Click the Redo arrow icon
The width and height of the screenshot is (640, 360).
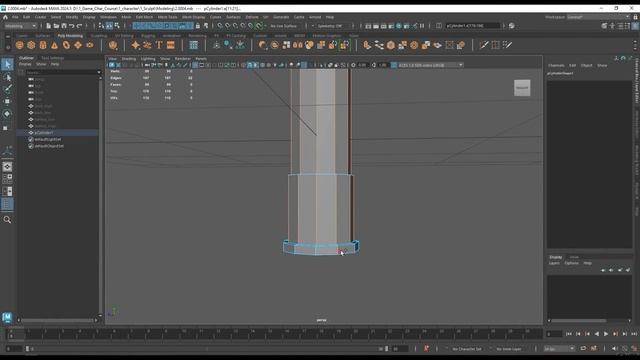pos(80,26)
